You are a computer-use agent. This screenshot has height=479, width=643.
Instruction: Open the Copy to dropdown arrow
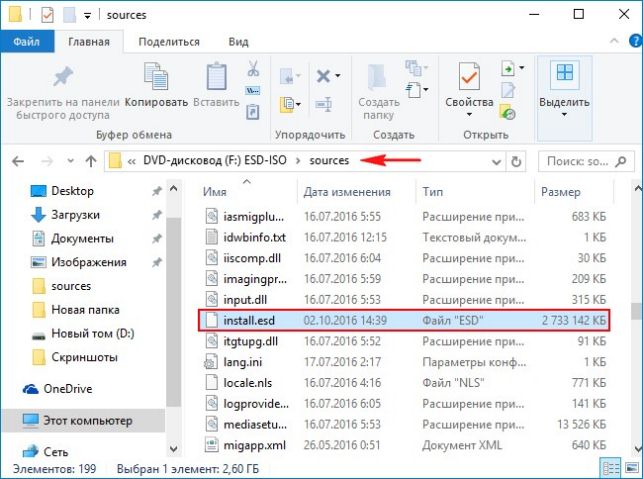(298, 104)
